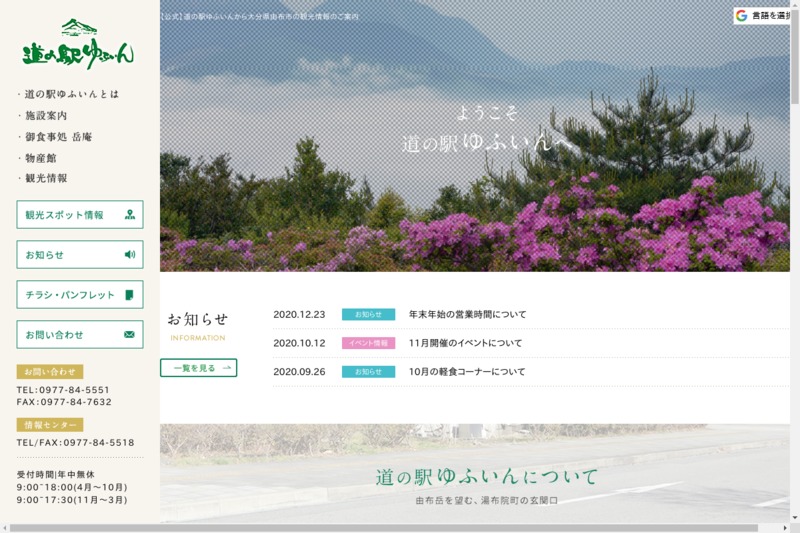Go to 御食事処 岳庵 in sidebar menu
This screenshot has width=800, height=533.
pyautogui.click(x=59, y=137)
